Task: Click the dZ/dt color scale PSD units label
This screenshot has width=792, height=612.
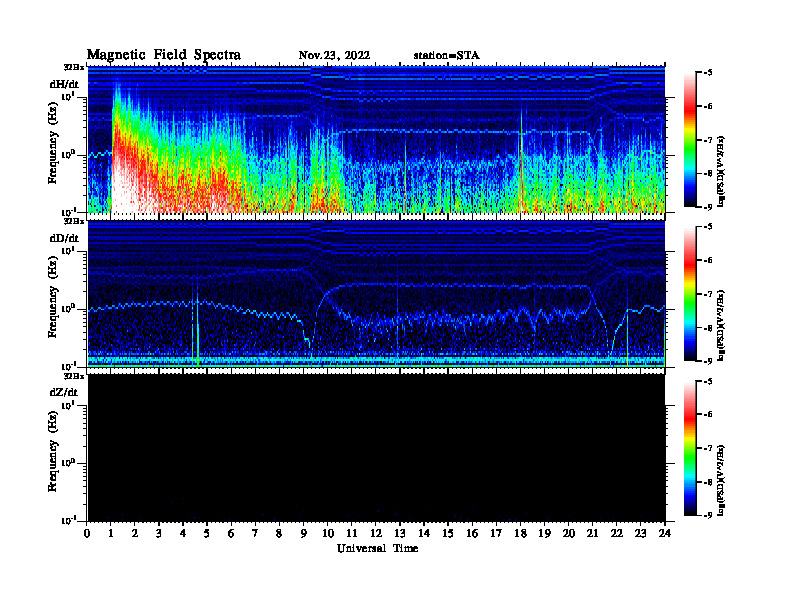Action: pos(721,480)
